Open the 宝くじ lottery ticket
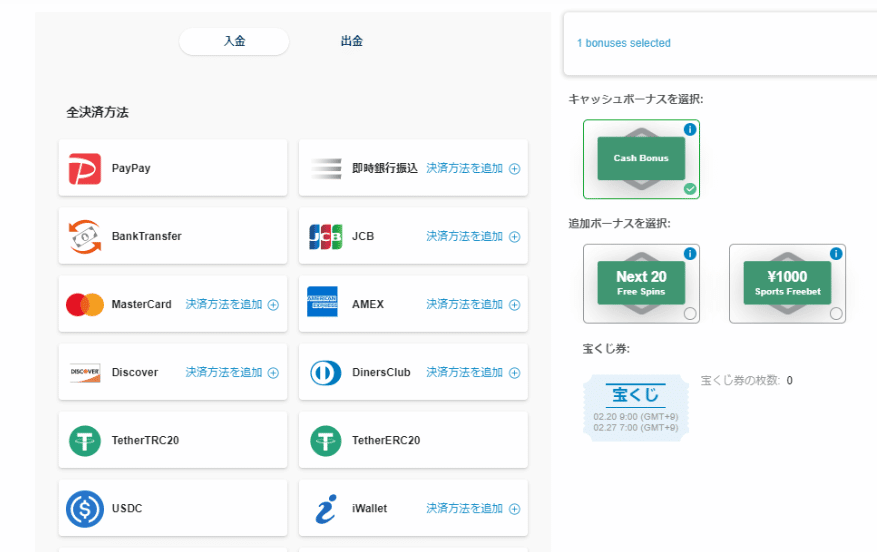Screen dimensions: 877x552 tap(635, 408)
